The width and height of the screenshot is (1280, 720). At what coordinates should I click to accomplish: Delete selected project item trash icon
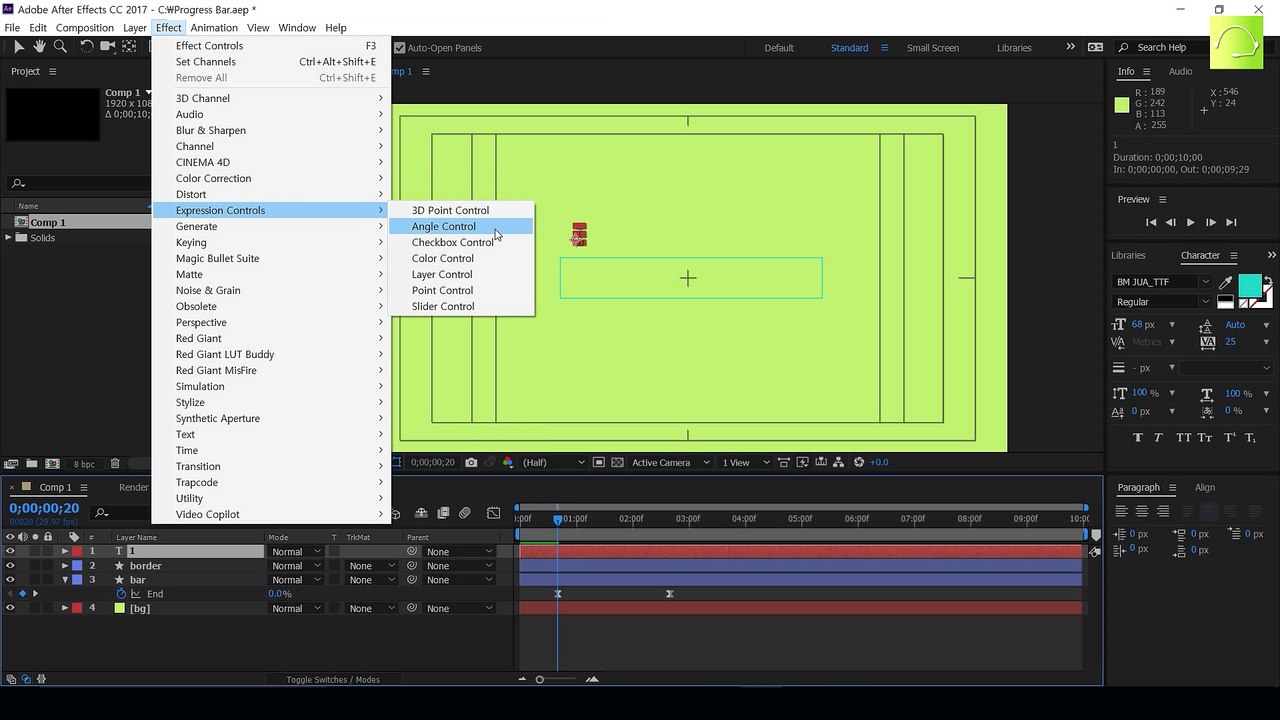115,464
